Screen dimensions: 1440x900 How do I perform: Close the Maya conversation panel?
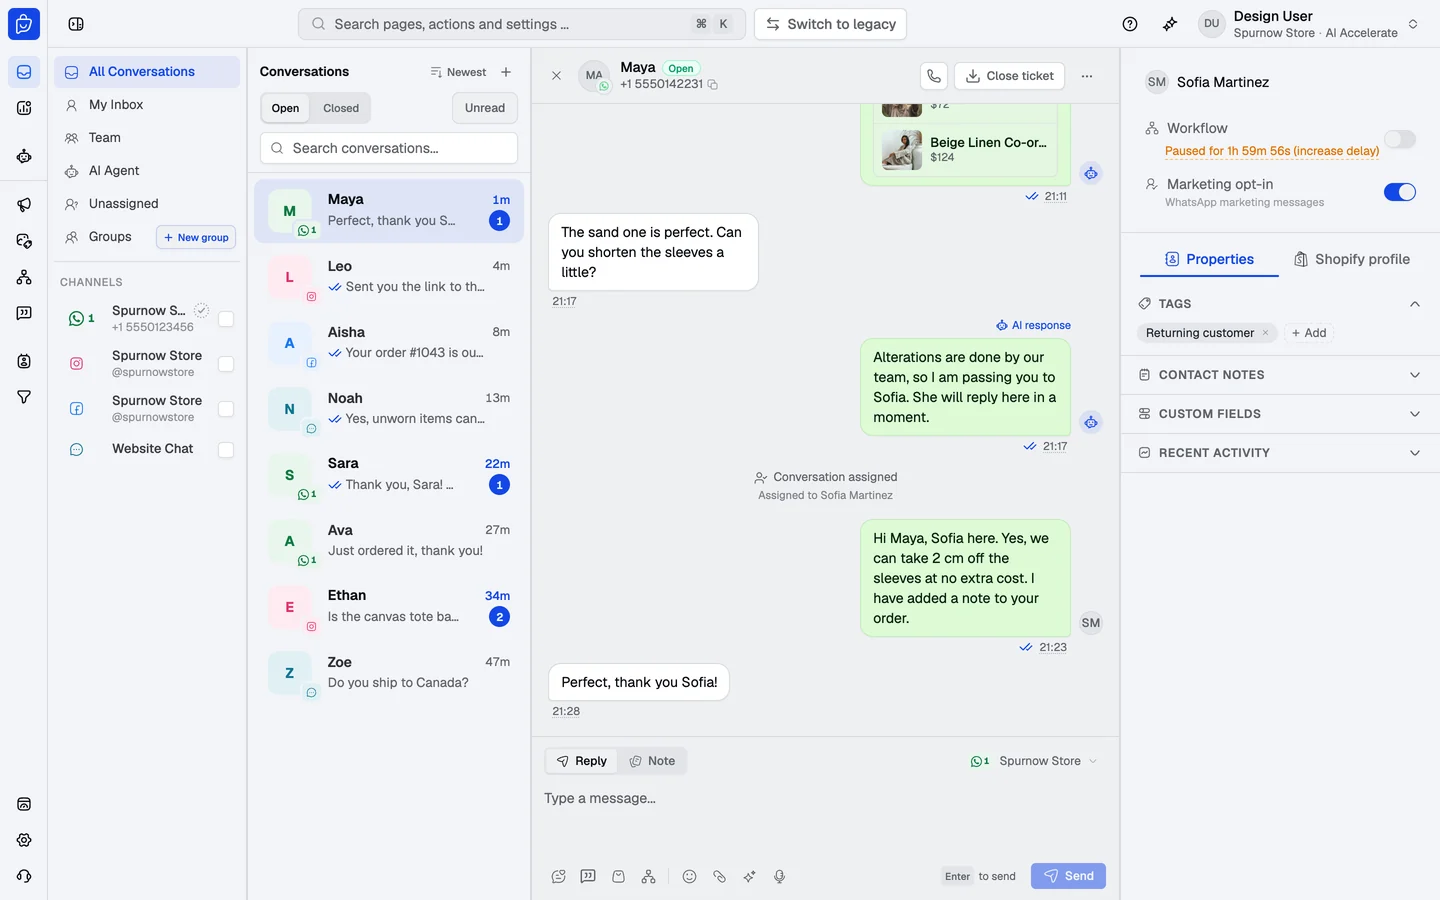(x=557, y=76)
